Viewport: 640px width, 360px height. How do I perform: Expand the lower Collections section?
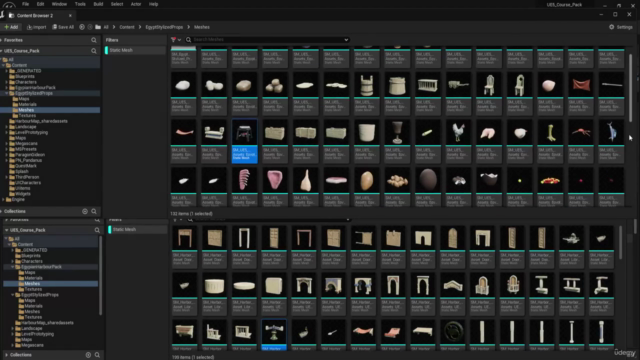(7, 355)
